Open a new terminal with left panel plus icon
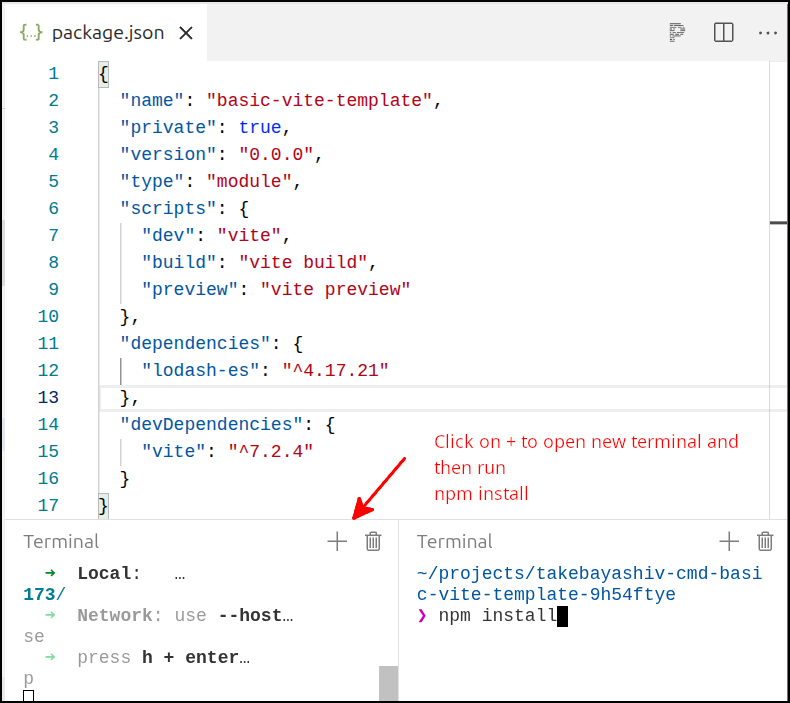790x703 pixels. [x=337, y=541]
